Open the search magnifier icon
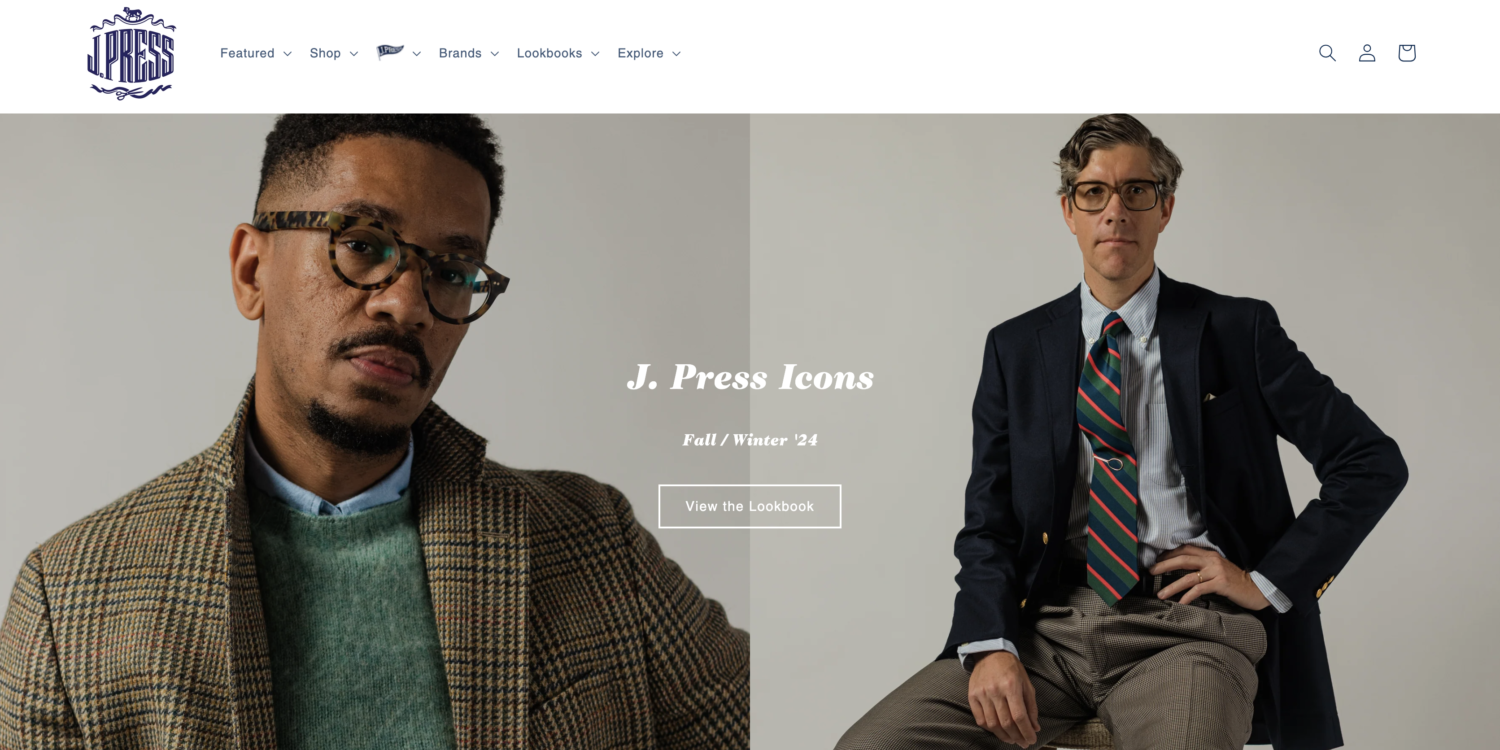This screenshot has height=750, width=1500. (1327, 53)
